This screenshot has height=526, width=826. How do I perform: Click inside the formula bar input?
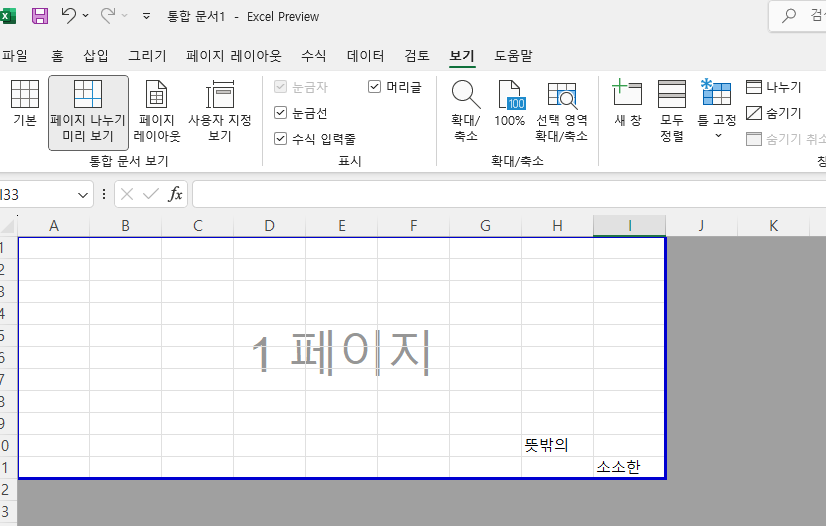click(x=509, y=195)
